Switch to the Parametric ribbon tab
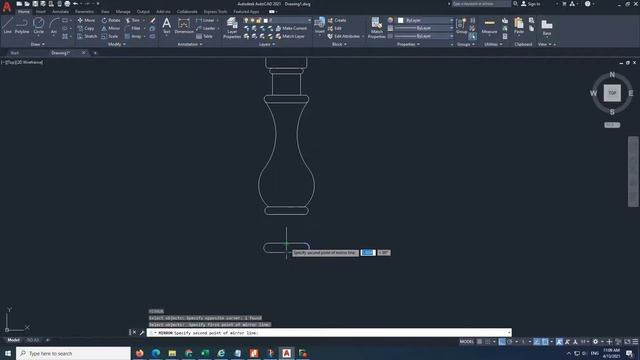Viewport: 640px width, 360px height. point(84,12)
